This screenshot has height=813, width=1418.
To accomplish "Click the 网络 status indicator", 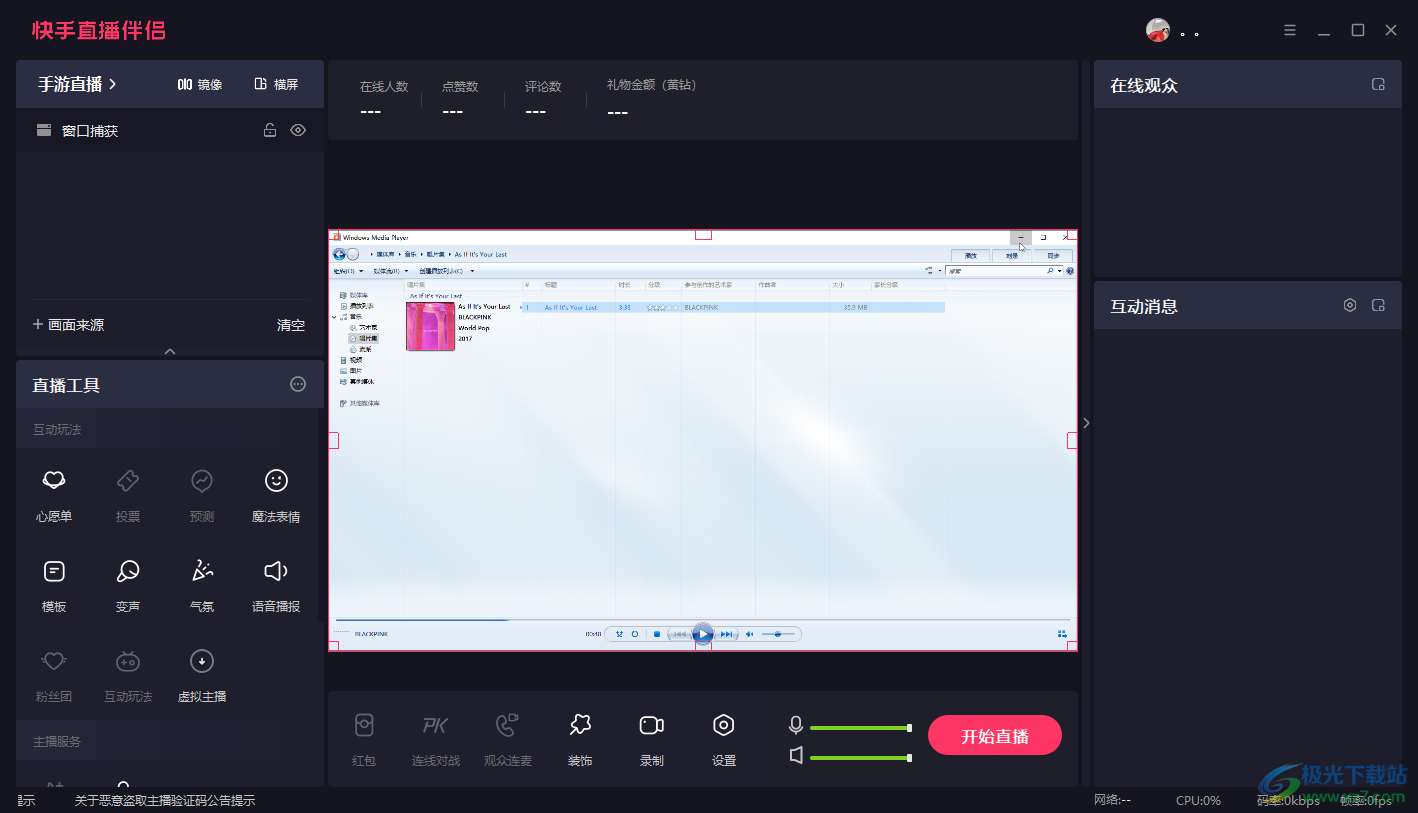I will (1112, 800).
